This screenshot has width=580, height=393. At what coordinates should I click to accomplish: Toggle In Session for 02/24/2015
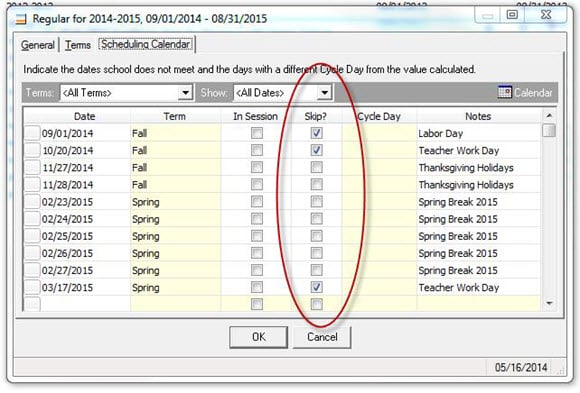point(257,219)
